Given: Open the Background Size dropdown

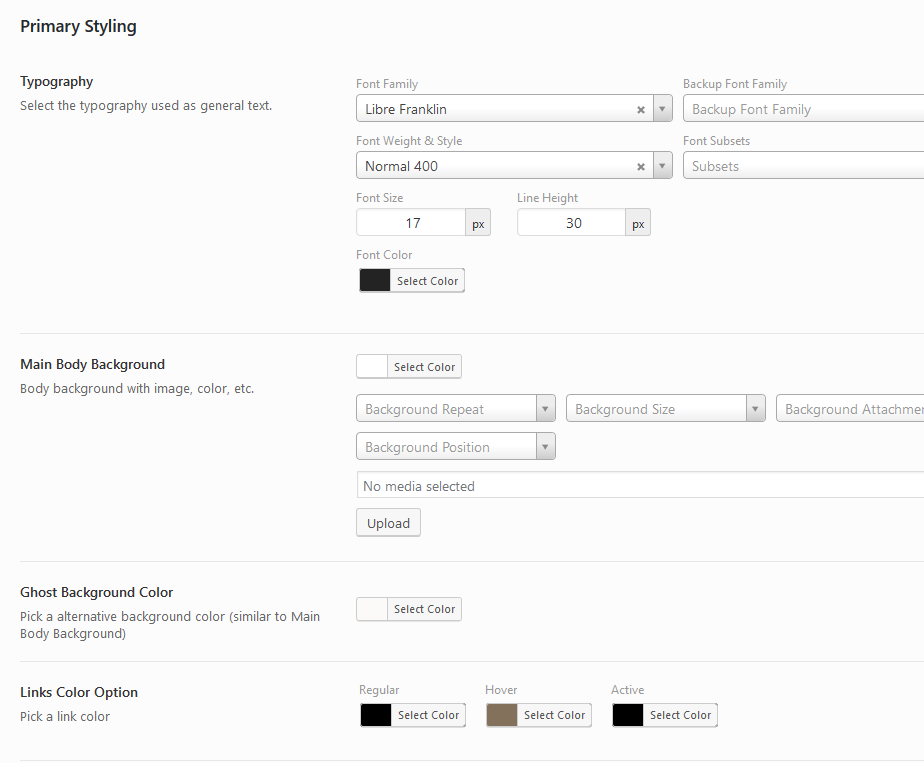Looking at the screenshot, I should (755, 408).
